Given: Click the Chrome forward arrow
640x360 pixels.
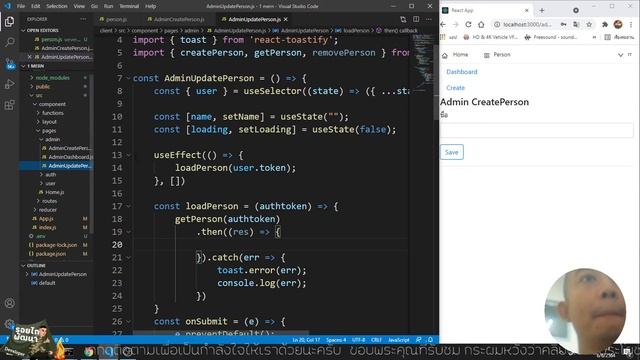Looking at the screenshot, I should click(x=456, y=24).
